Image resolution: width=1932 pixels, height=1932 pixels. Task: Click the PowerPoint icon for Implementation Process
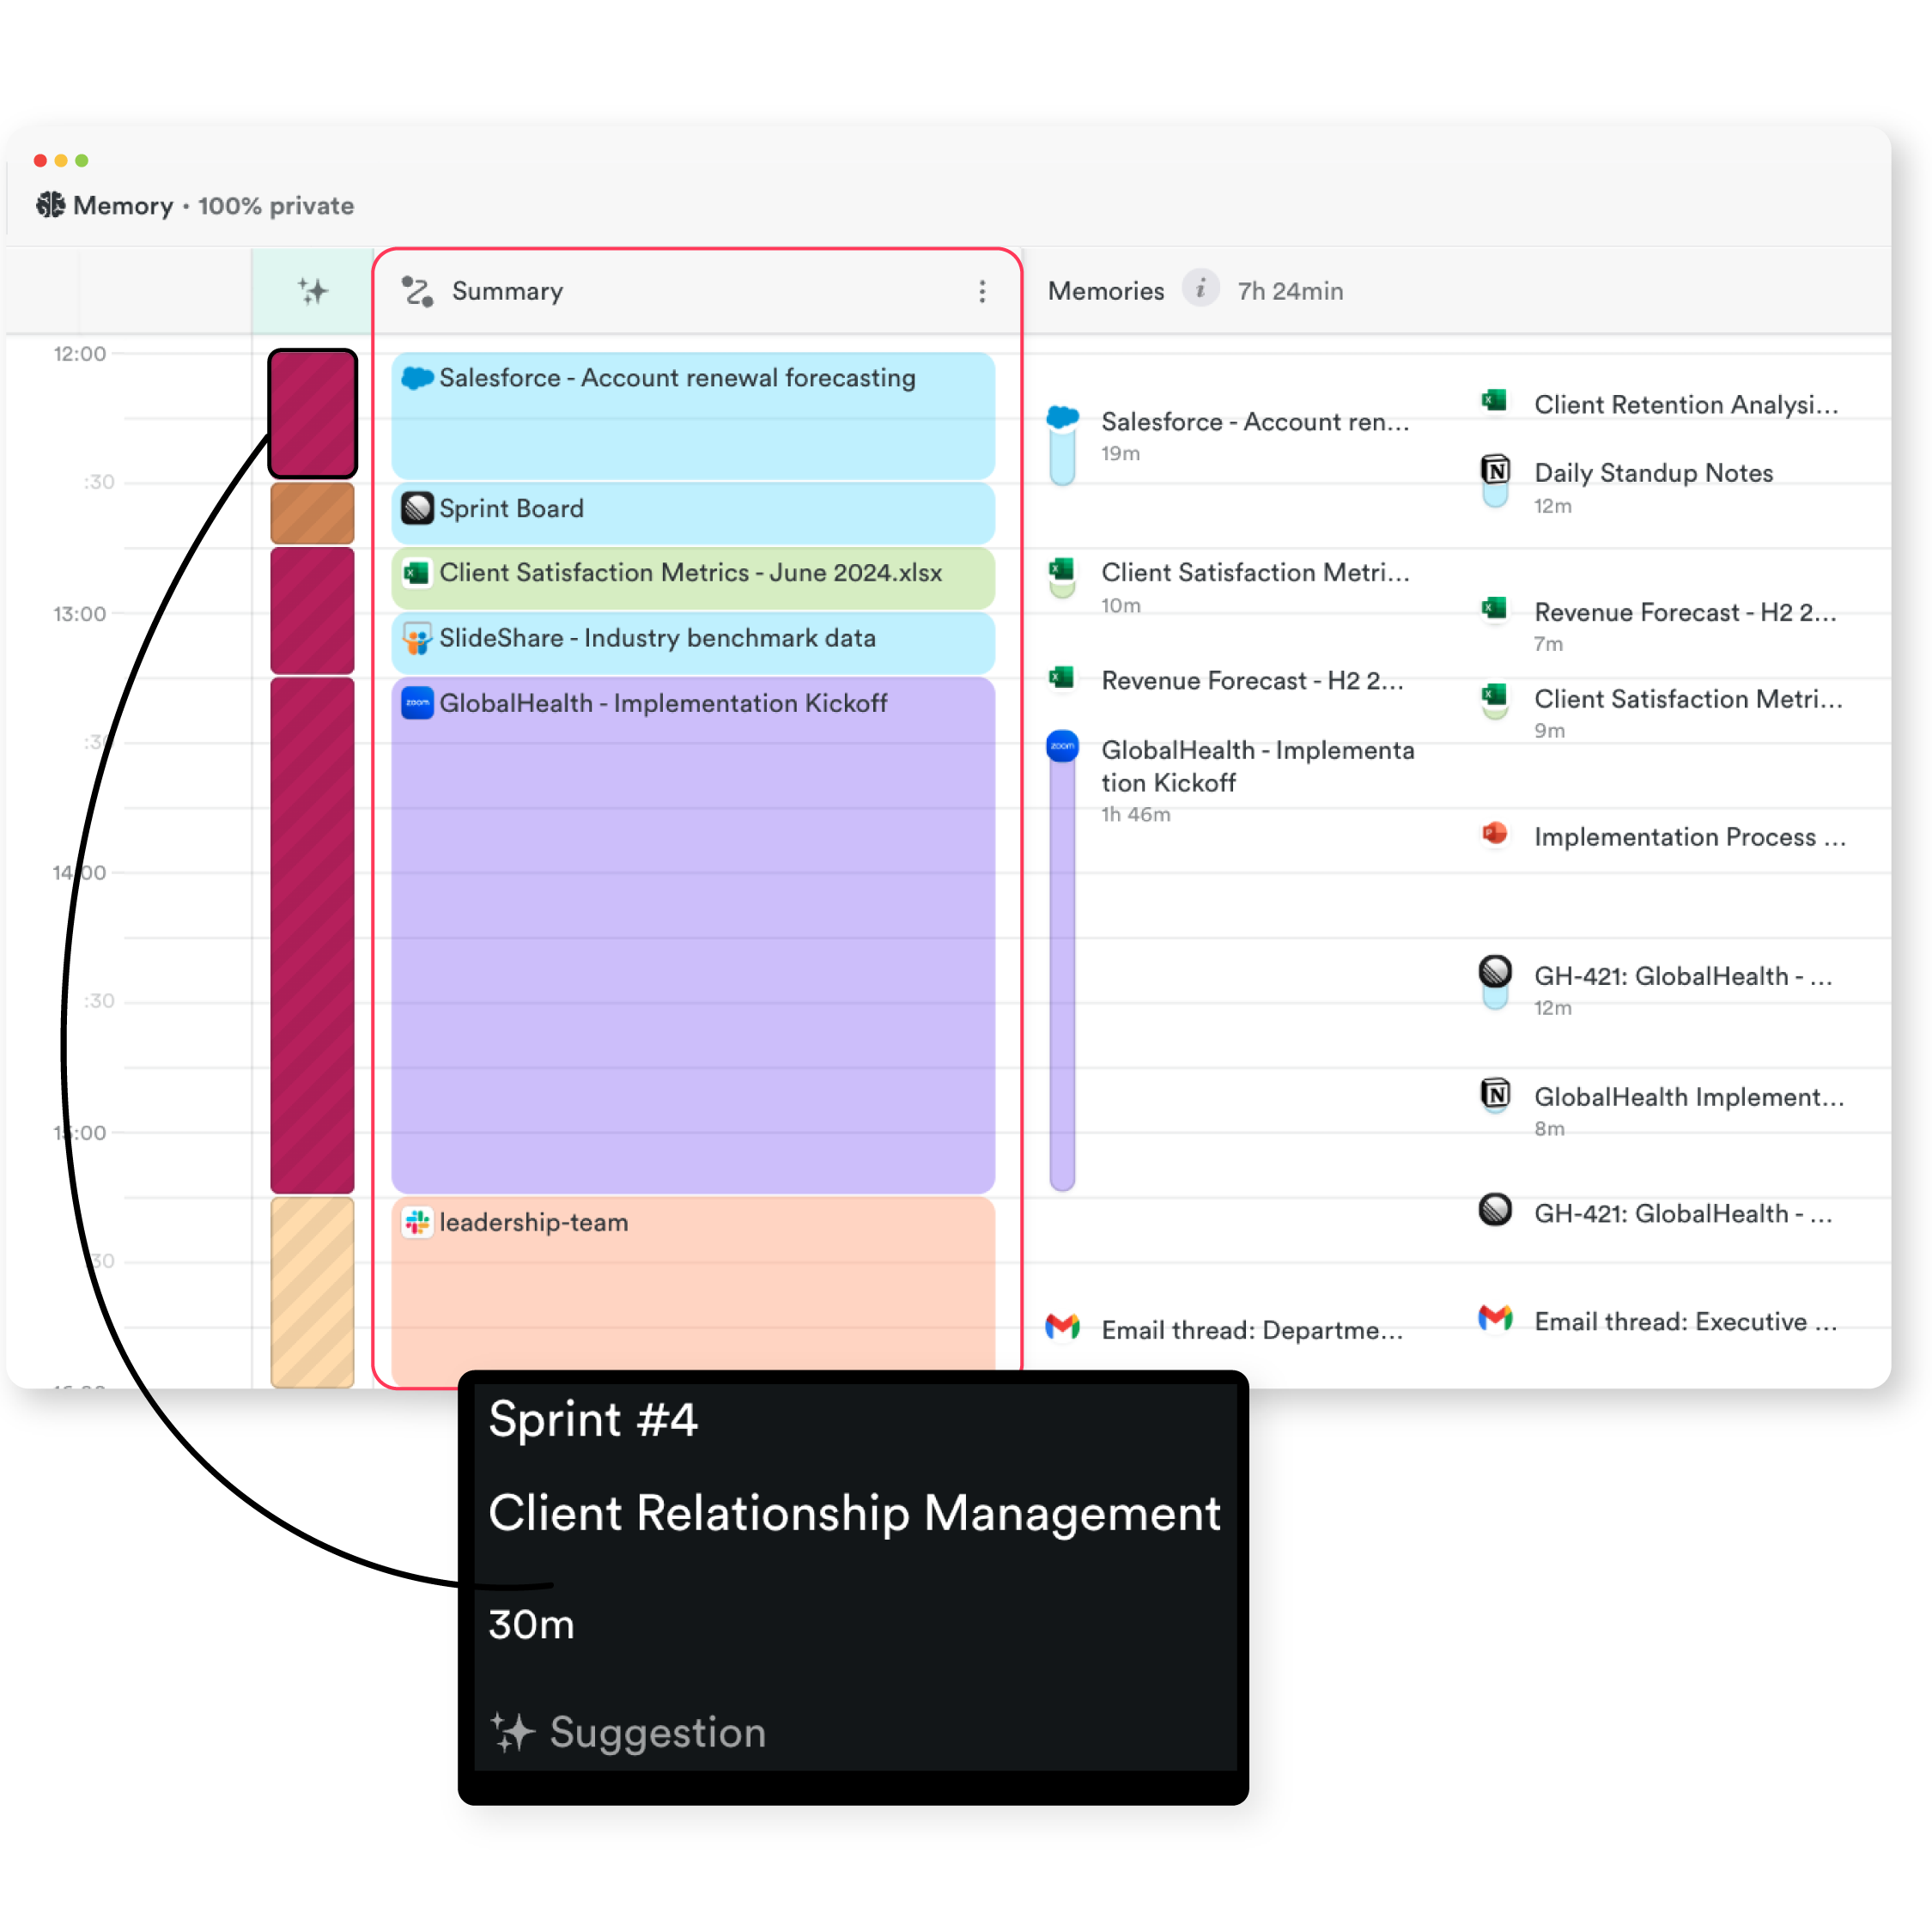click(1494, 834)
